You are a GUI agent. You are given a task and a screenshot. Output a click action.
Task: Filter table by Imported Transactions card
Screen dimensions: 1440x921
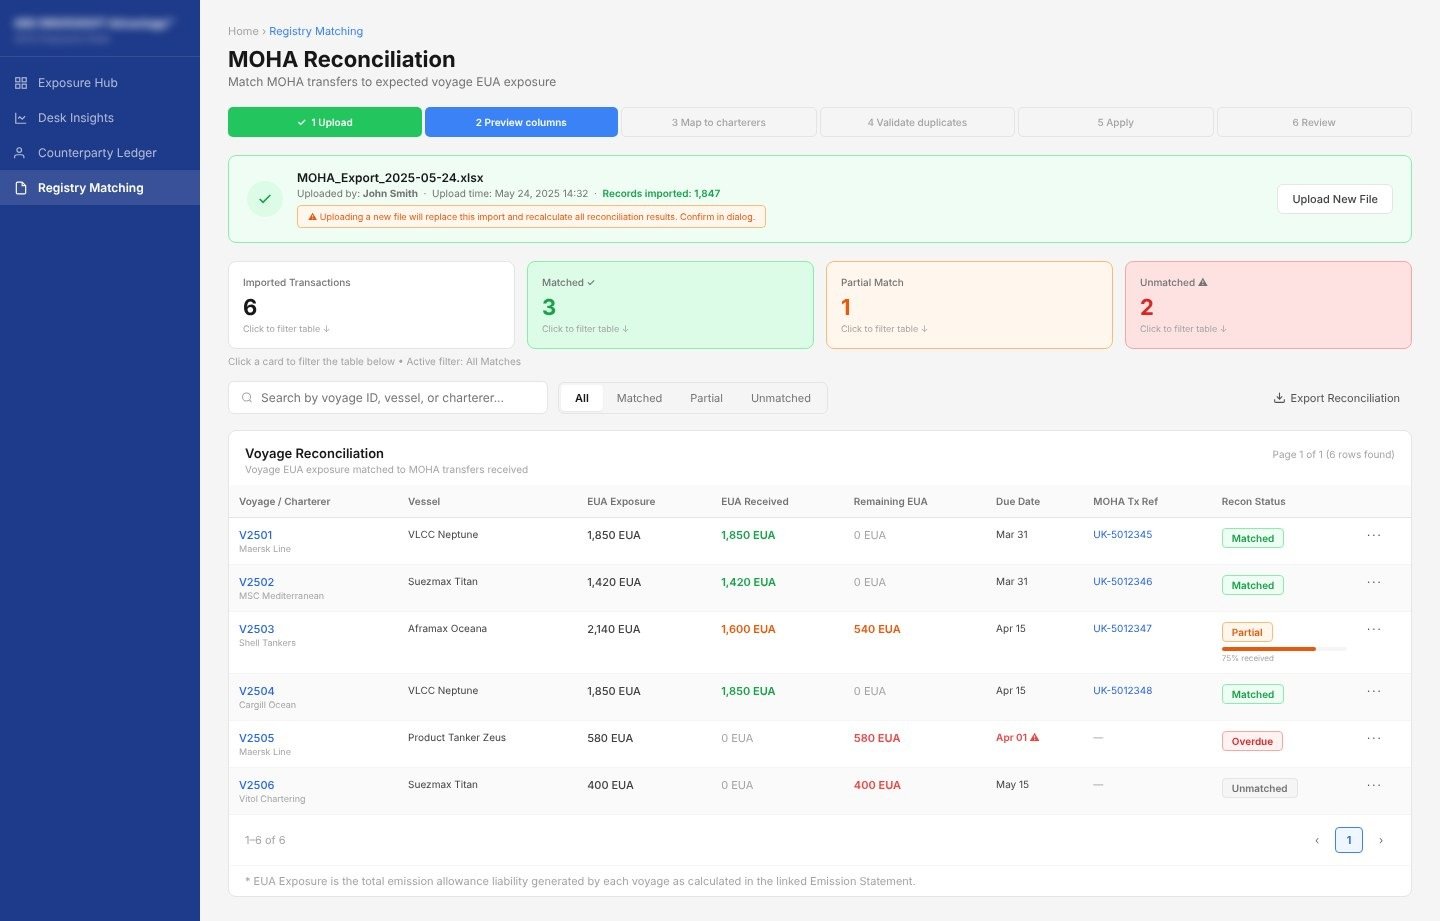[371, 305]
